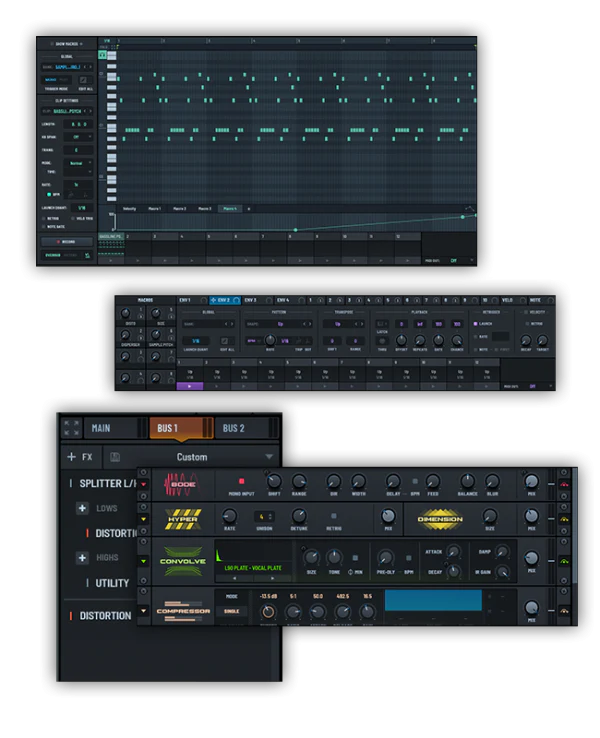Click the expand view icon beside MAIN

coord(70,428)
